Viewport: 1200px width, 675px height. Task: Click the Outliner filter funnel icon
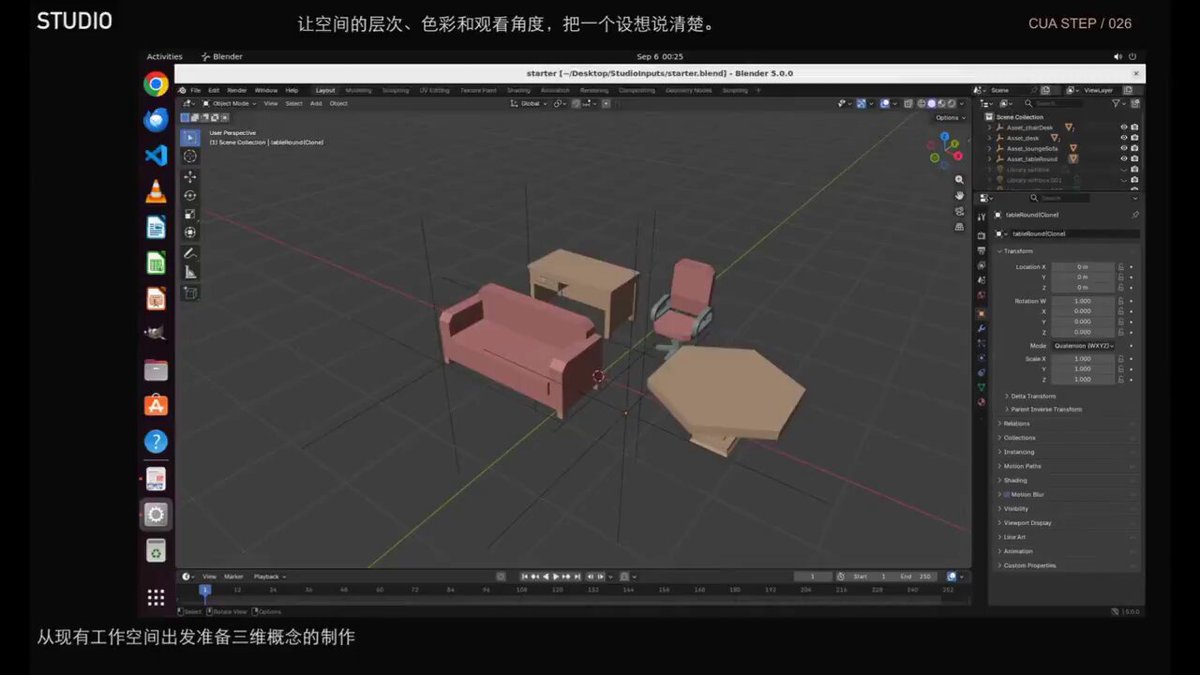point(1117,103)
